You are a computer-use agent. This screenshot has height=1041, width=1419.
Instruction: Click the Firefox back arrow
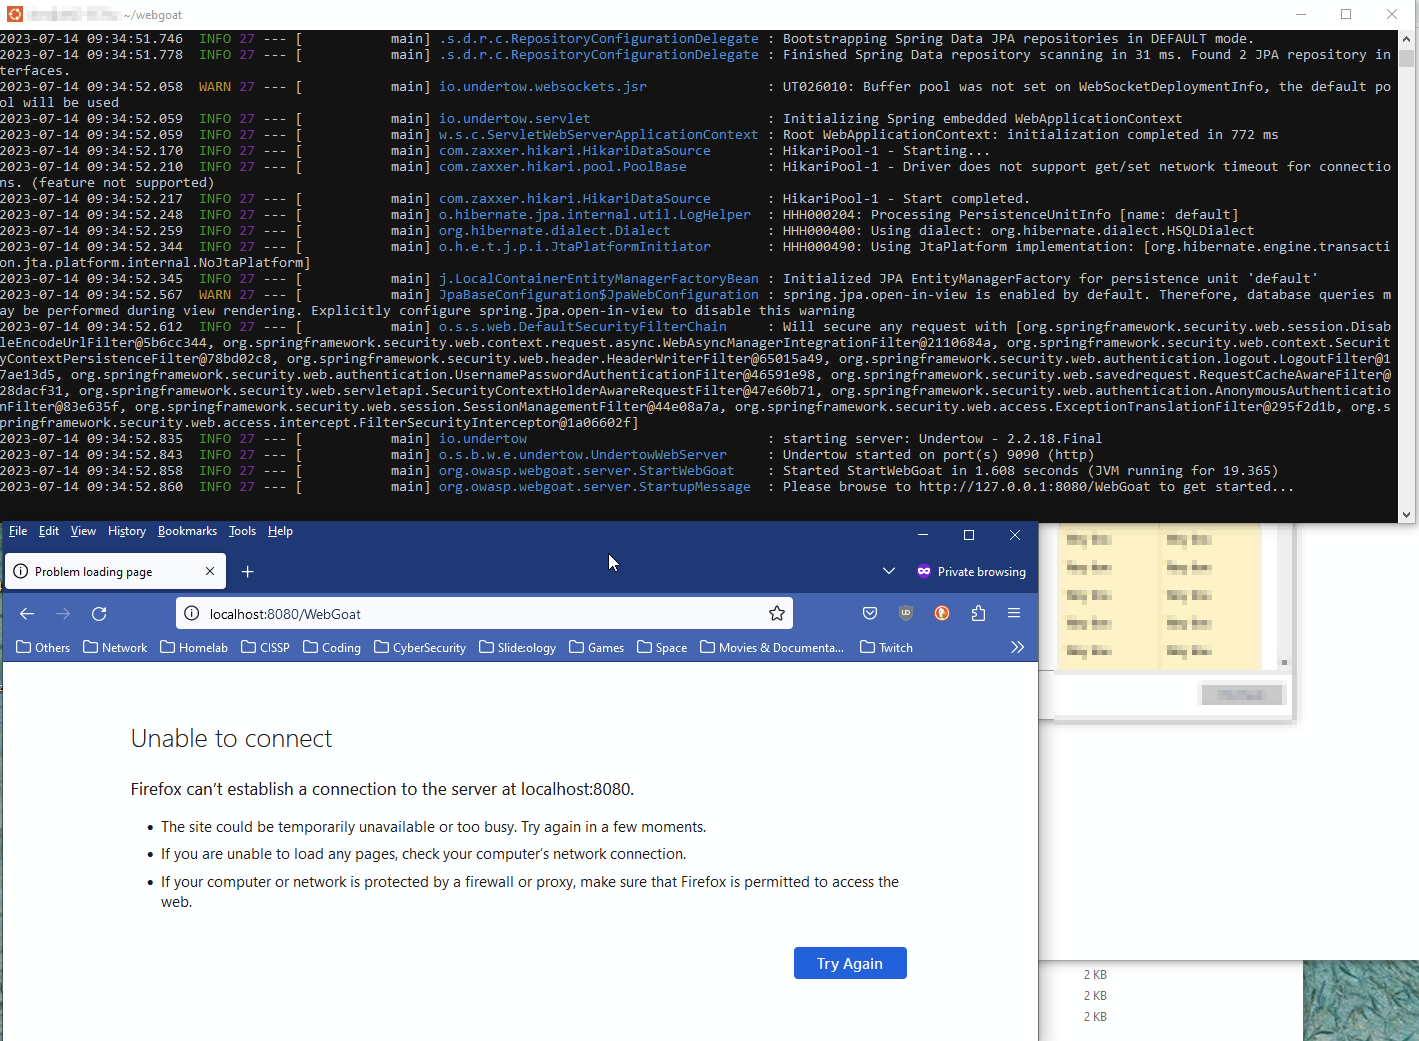coord(27,613)
